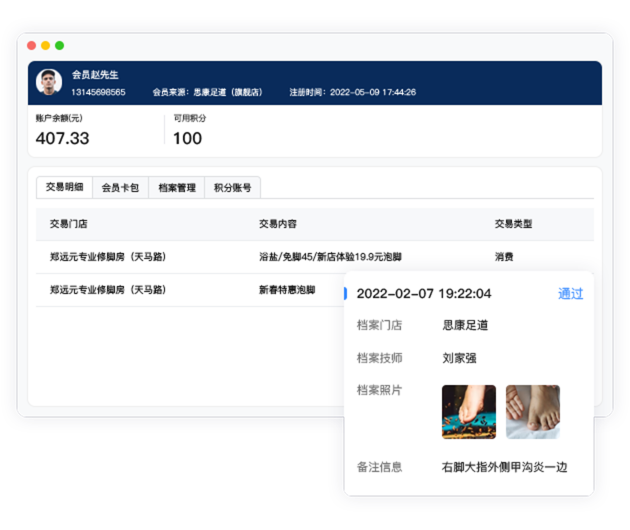Screen dimensions: 630x530
Task: Click the 交易类型 column header
Action: [x=513, y=224]
